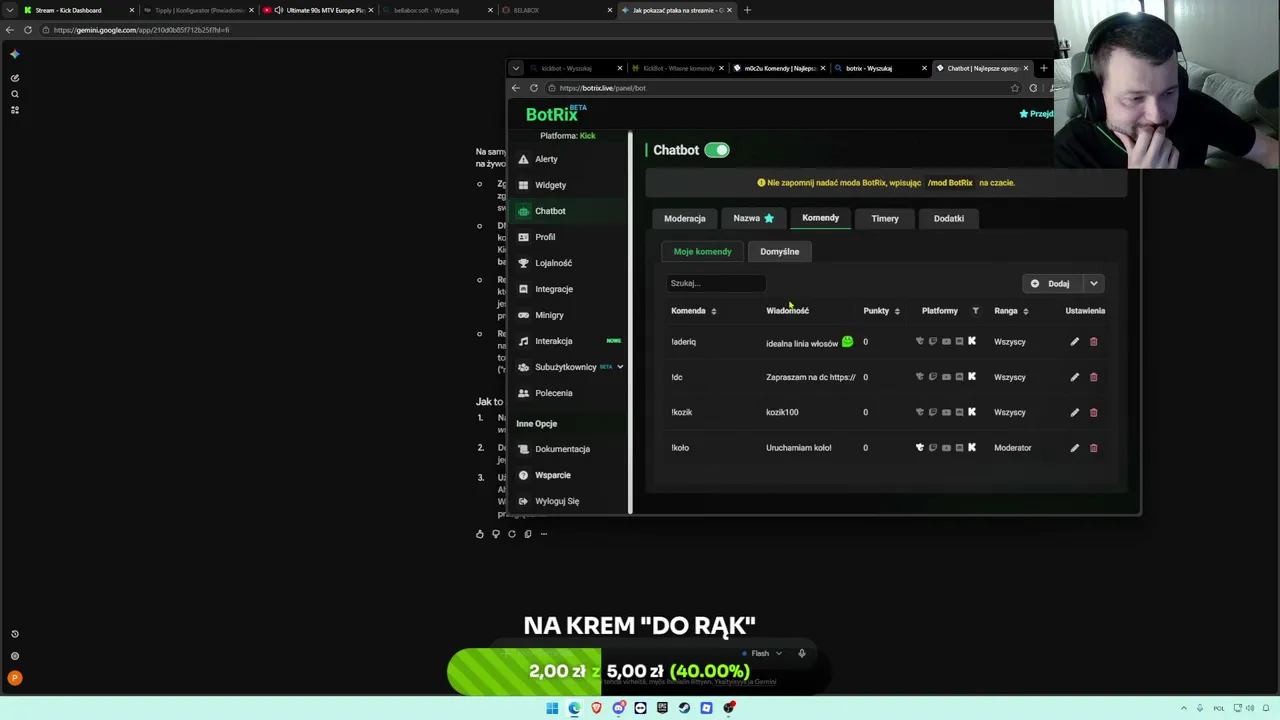Select the Domyślne sub-tab
Image resolution: width=1280 pixels, height=720 pixels.
coord(780,252)
